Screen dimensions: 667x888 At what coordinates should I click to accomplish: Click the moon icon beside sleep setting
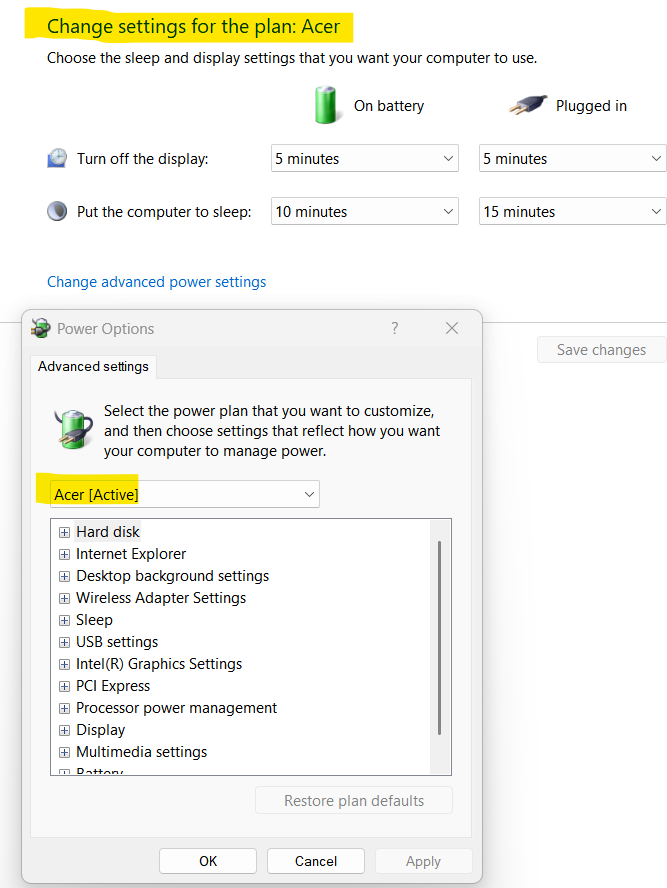(57, 211)
